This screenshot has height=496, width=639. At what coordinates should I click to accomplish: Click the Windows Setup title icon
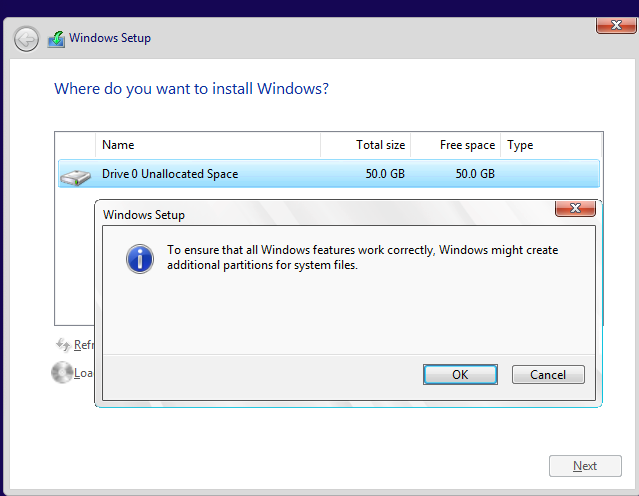tap(57, 39)
